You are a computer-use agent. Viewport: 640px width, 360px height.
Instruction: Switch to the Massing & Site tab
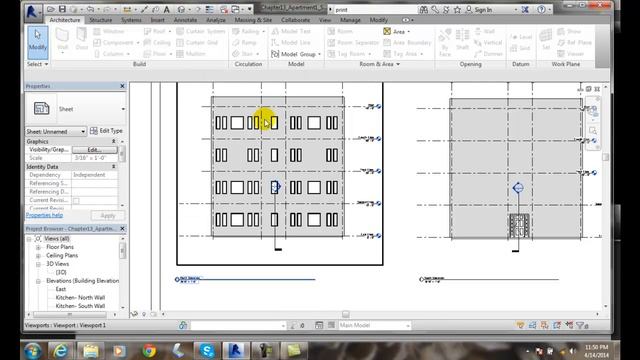point(253,20)
